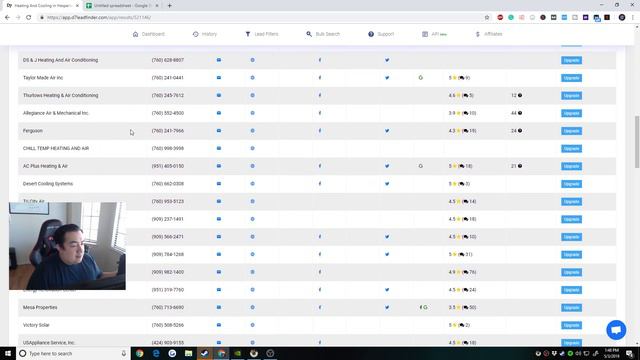Select business name AC Plus Heating & Air
The height and width of the screenshot is (360, 640).
(45, 166)
